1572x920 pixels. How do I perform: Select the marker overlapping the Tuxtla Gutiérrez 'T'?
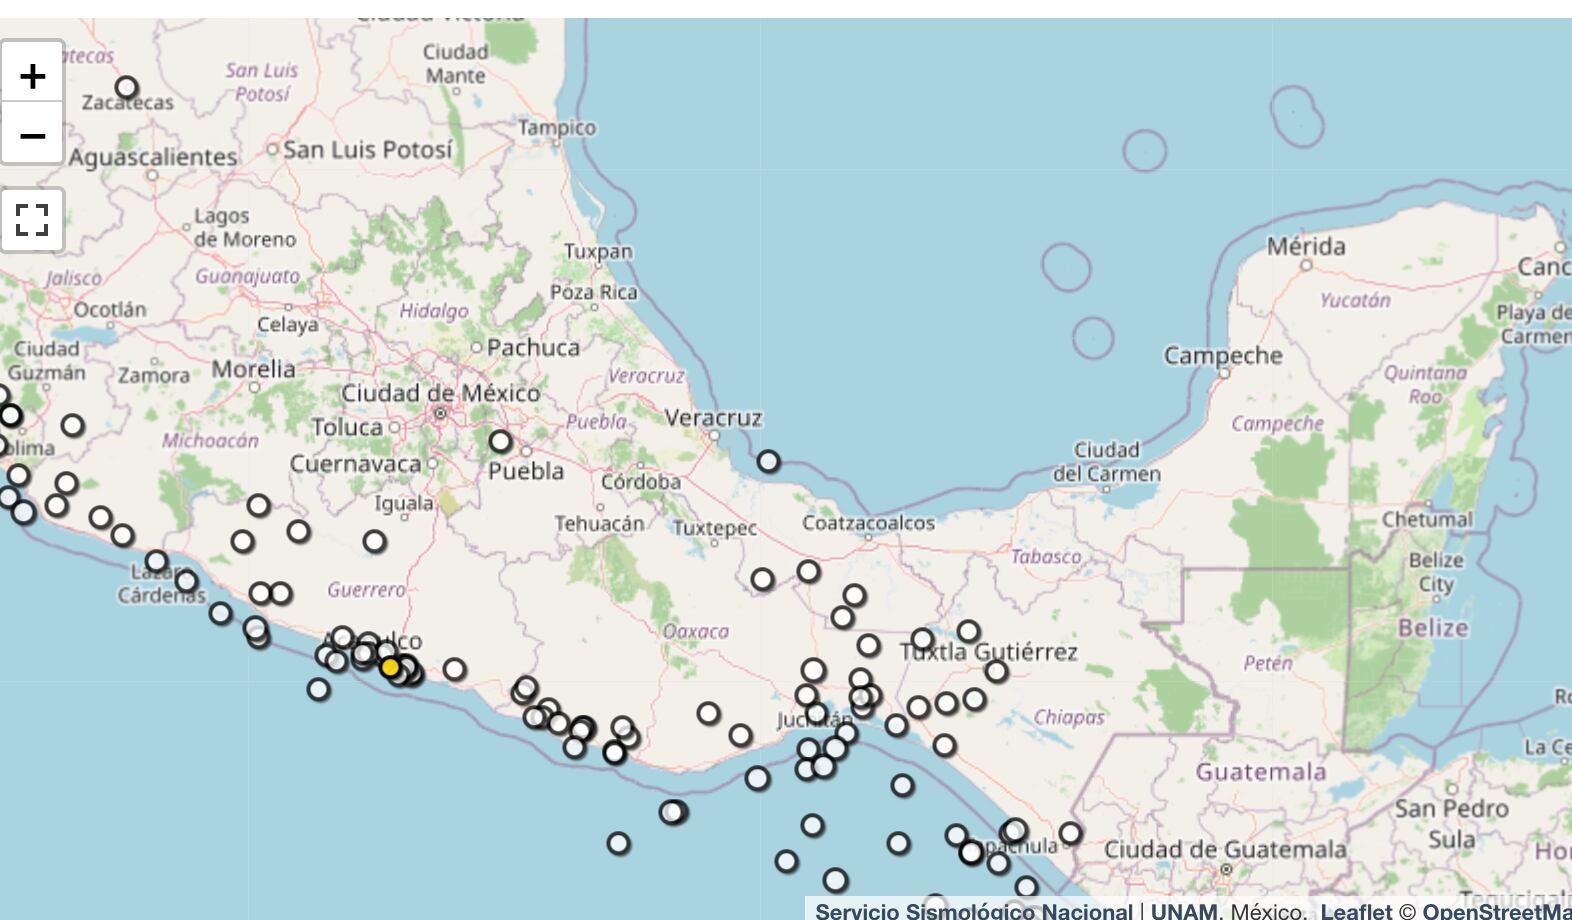(922, 639)
